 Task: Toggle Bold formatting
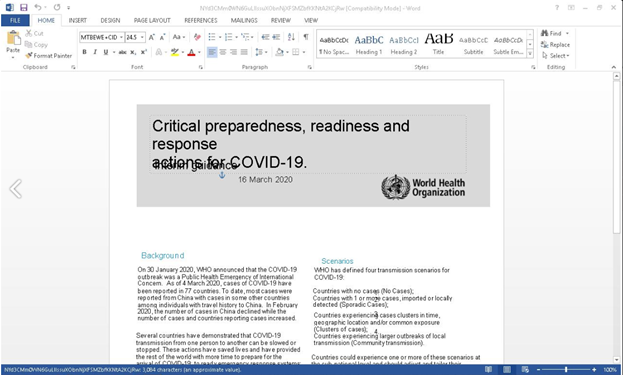[x=84, y=52]
